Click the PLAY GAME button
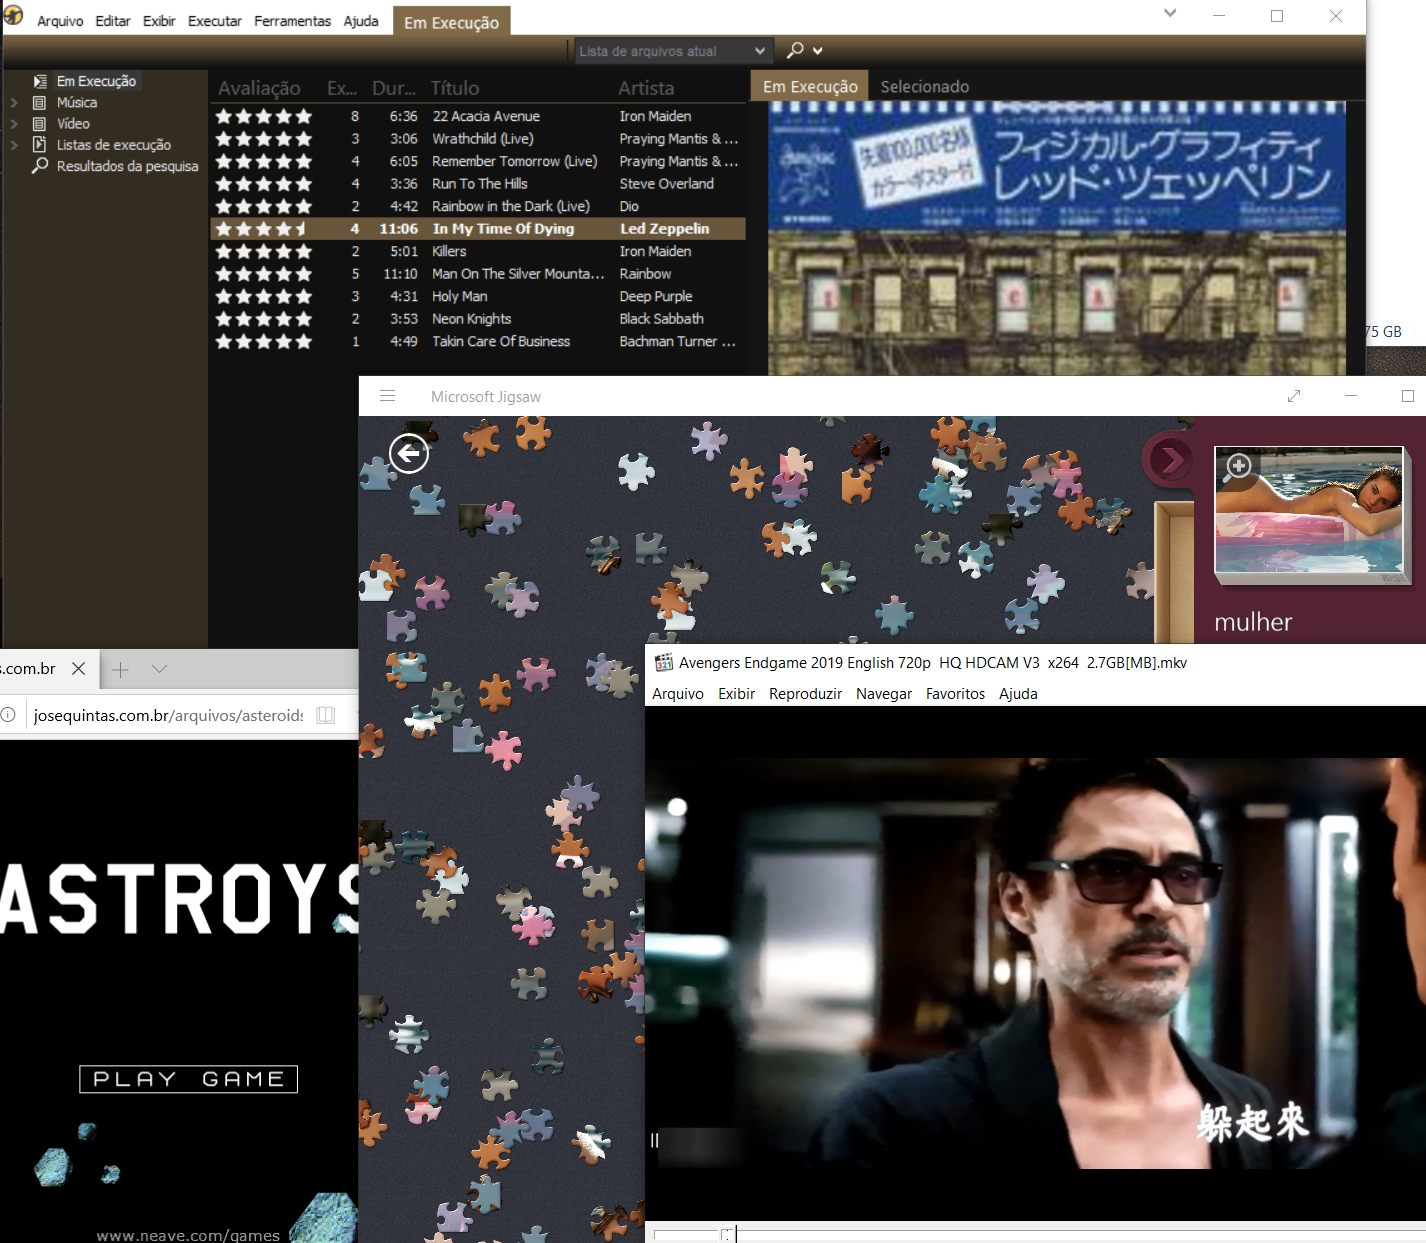Image resolution: width=1426 pixels, height=1243 pixels. tap(189, 1079)
